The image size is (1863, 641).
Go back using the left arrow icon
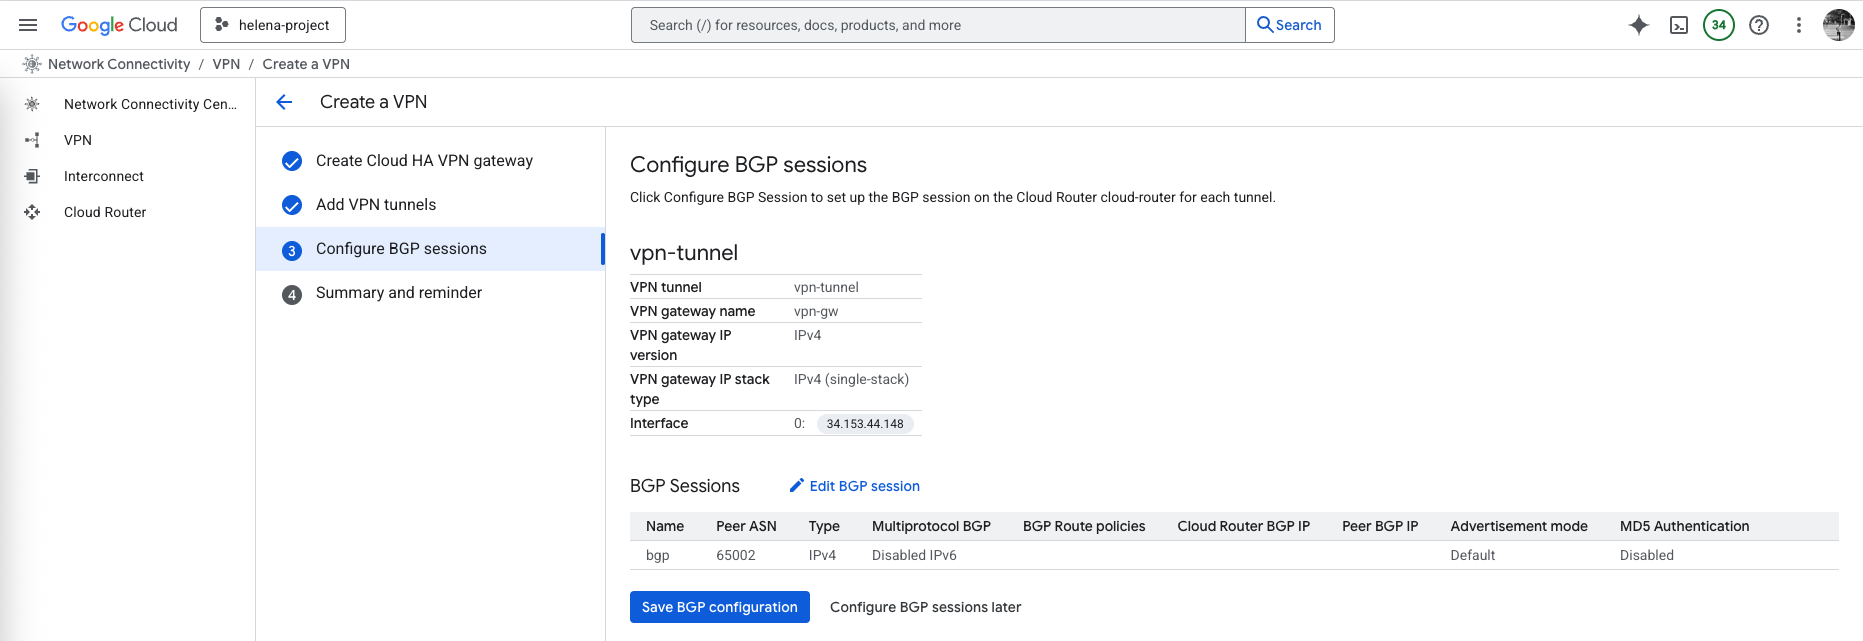point(284,102)
